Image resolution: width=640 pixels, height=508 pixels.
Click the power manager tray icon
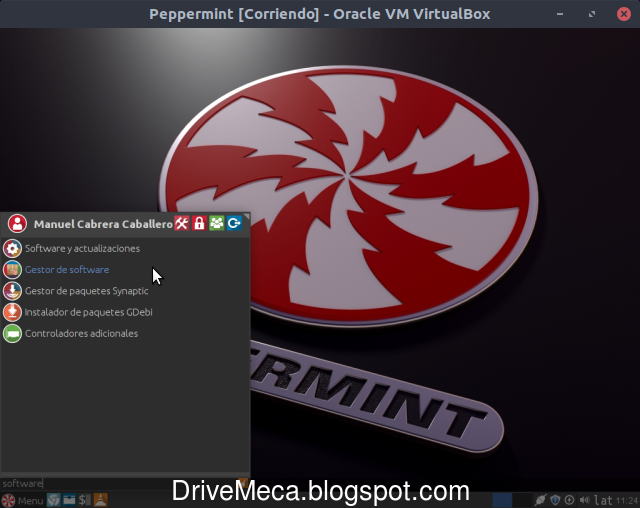[x=569, y=500]
